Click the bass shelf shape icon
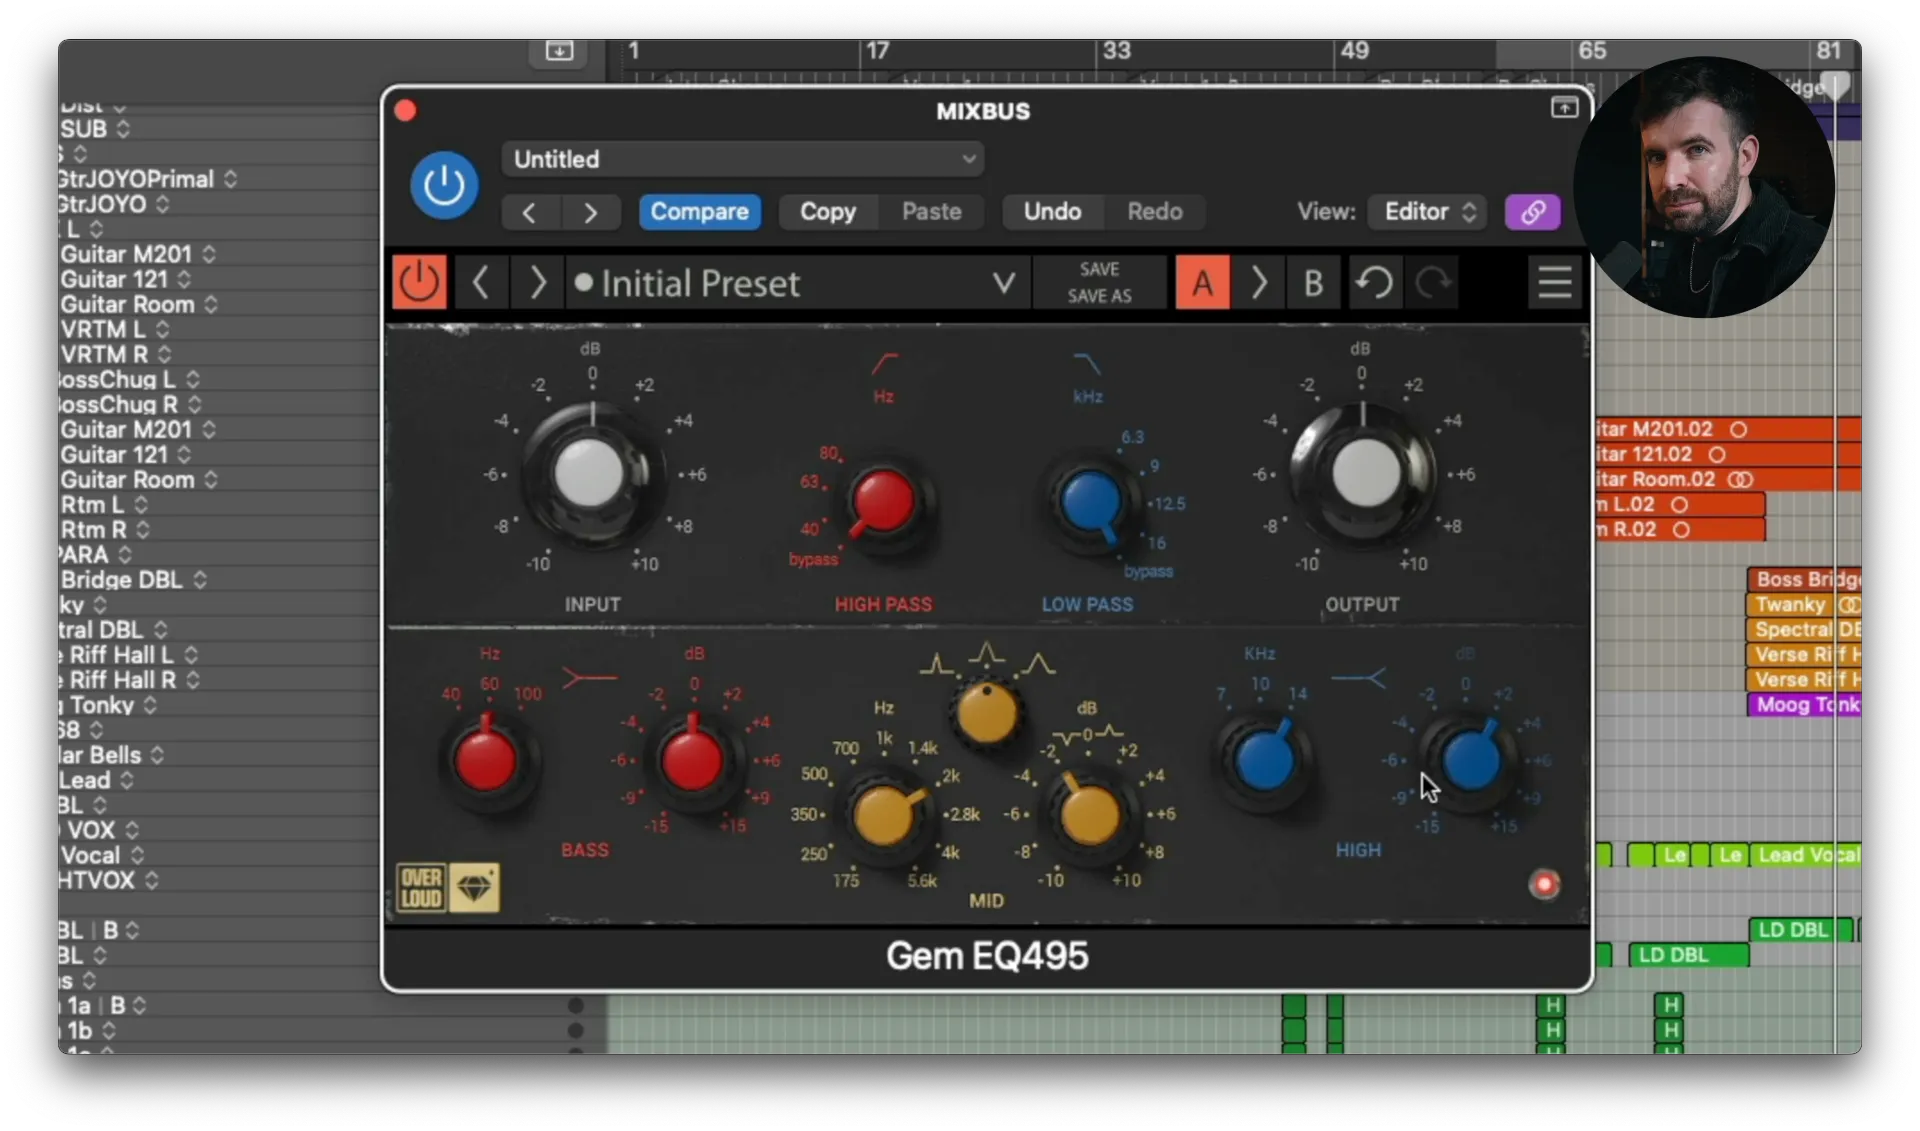The width and height of the screenshot is (1920, 1131). [589, 679]
